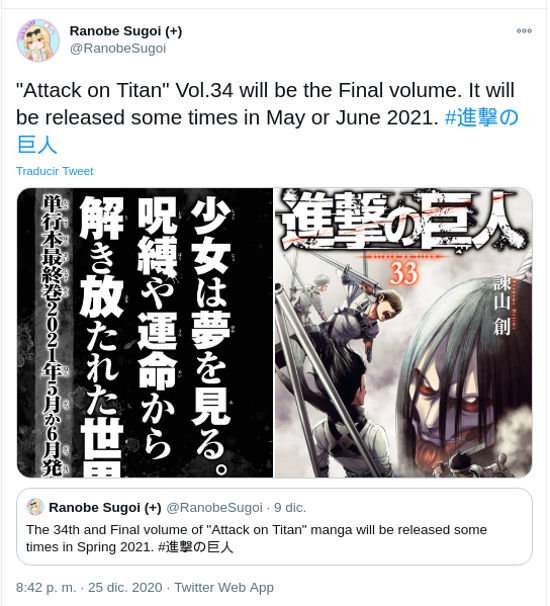This screenshot has height=606, width=550.
Task: Visit the @RanobeSugoi handle at top
Action: click(118, 48)
